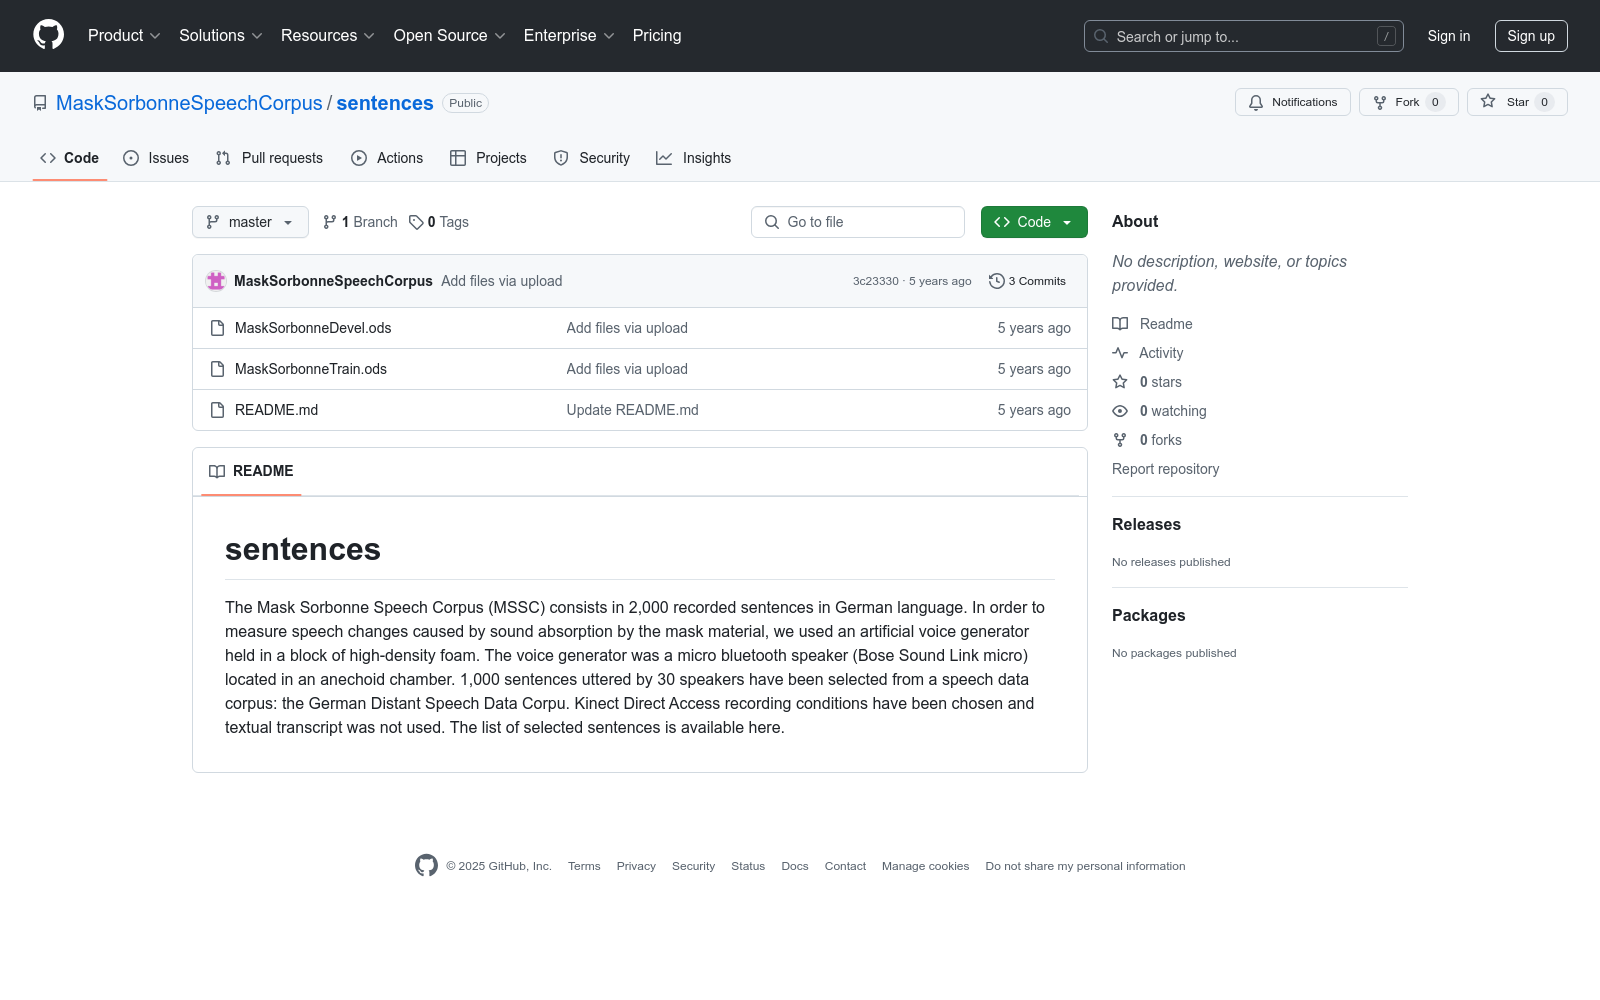Open the Releases heading link
The height and width of the screenshot is (1000, 1600).
(x=1146, y=524)
